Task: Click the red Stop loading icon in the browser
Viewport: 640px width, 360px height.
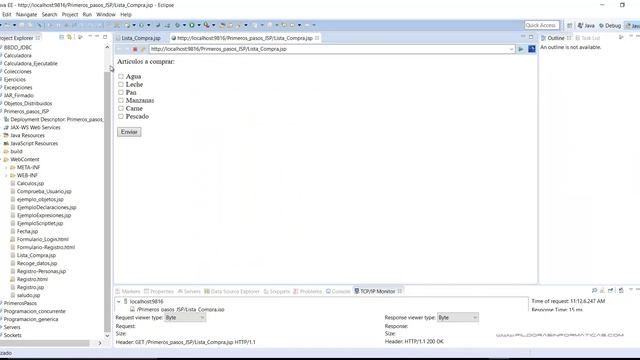Action: point(135,49)
